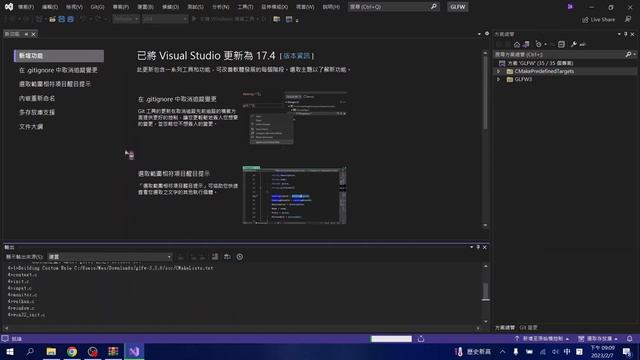Switch to Git Changes tab at panel bottom

pyautogui.click(x=528, y=328)
